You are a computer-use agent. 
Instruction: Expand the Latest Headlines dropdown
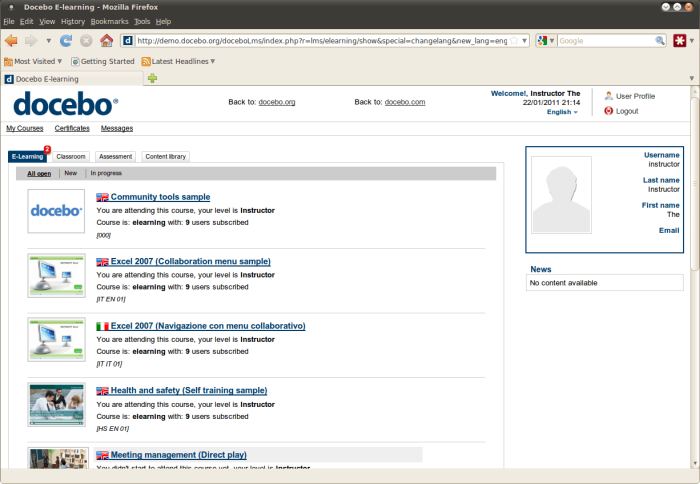(213, 61)
